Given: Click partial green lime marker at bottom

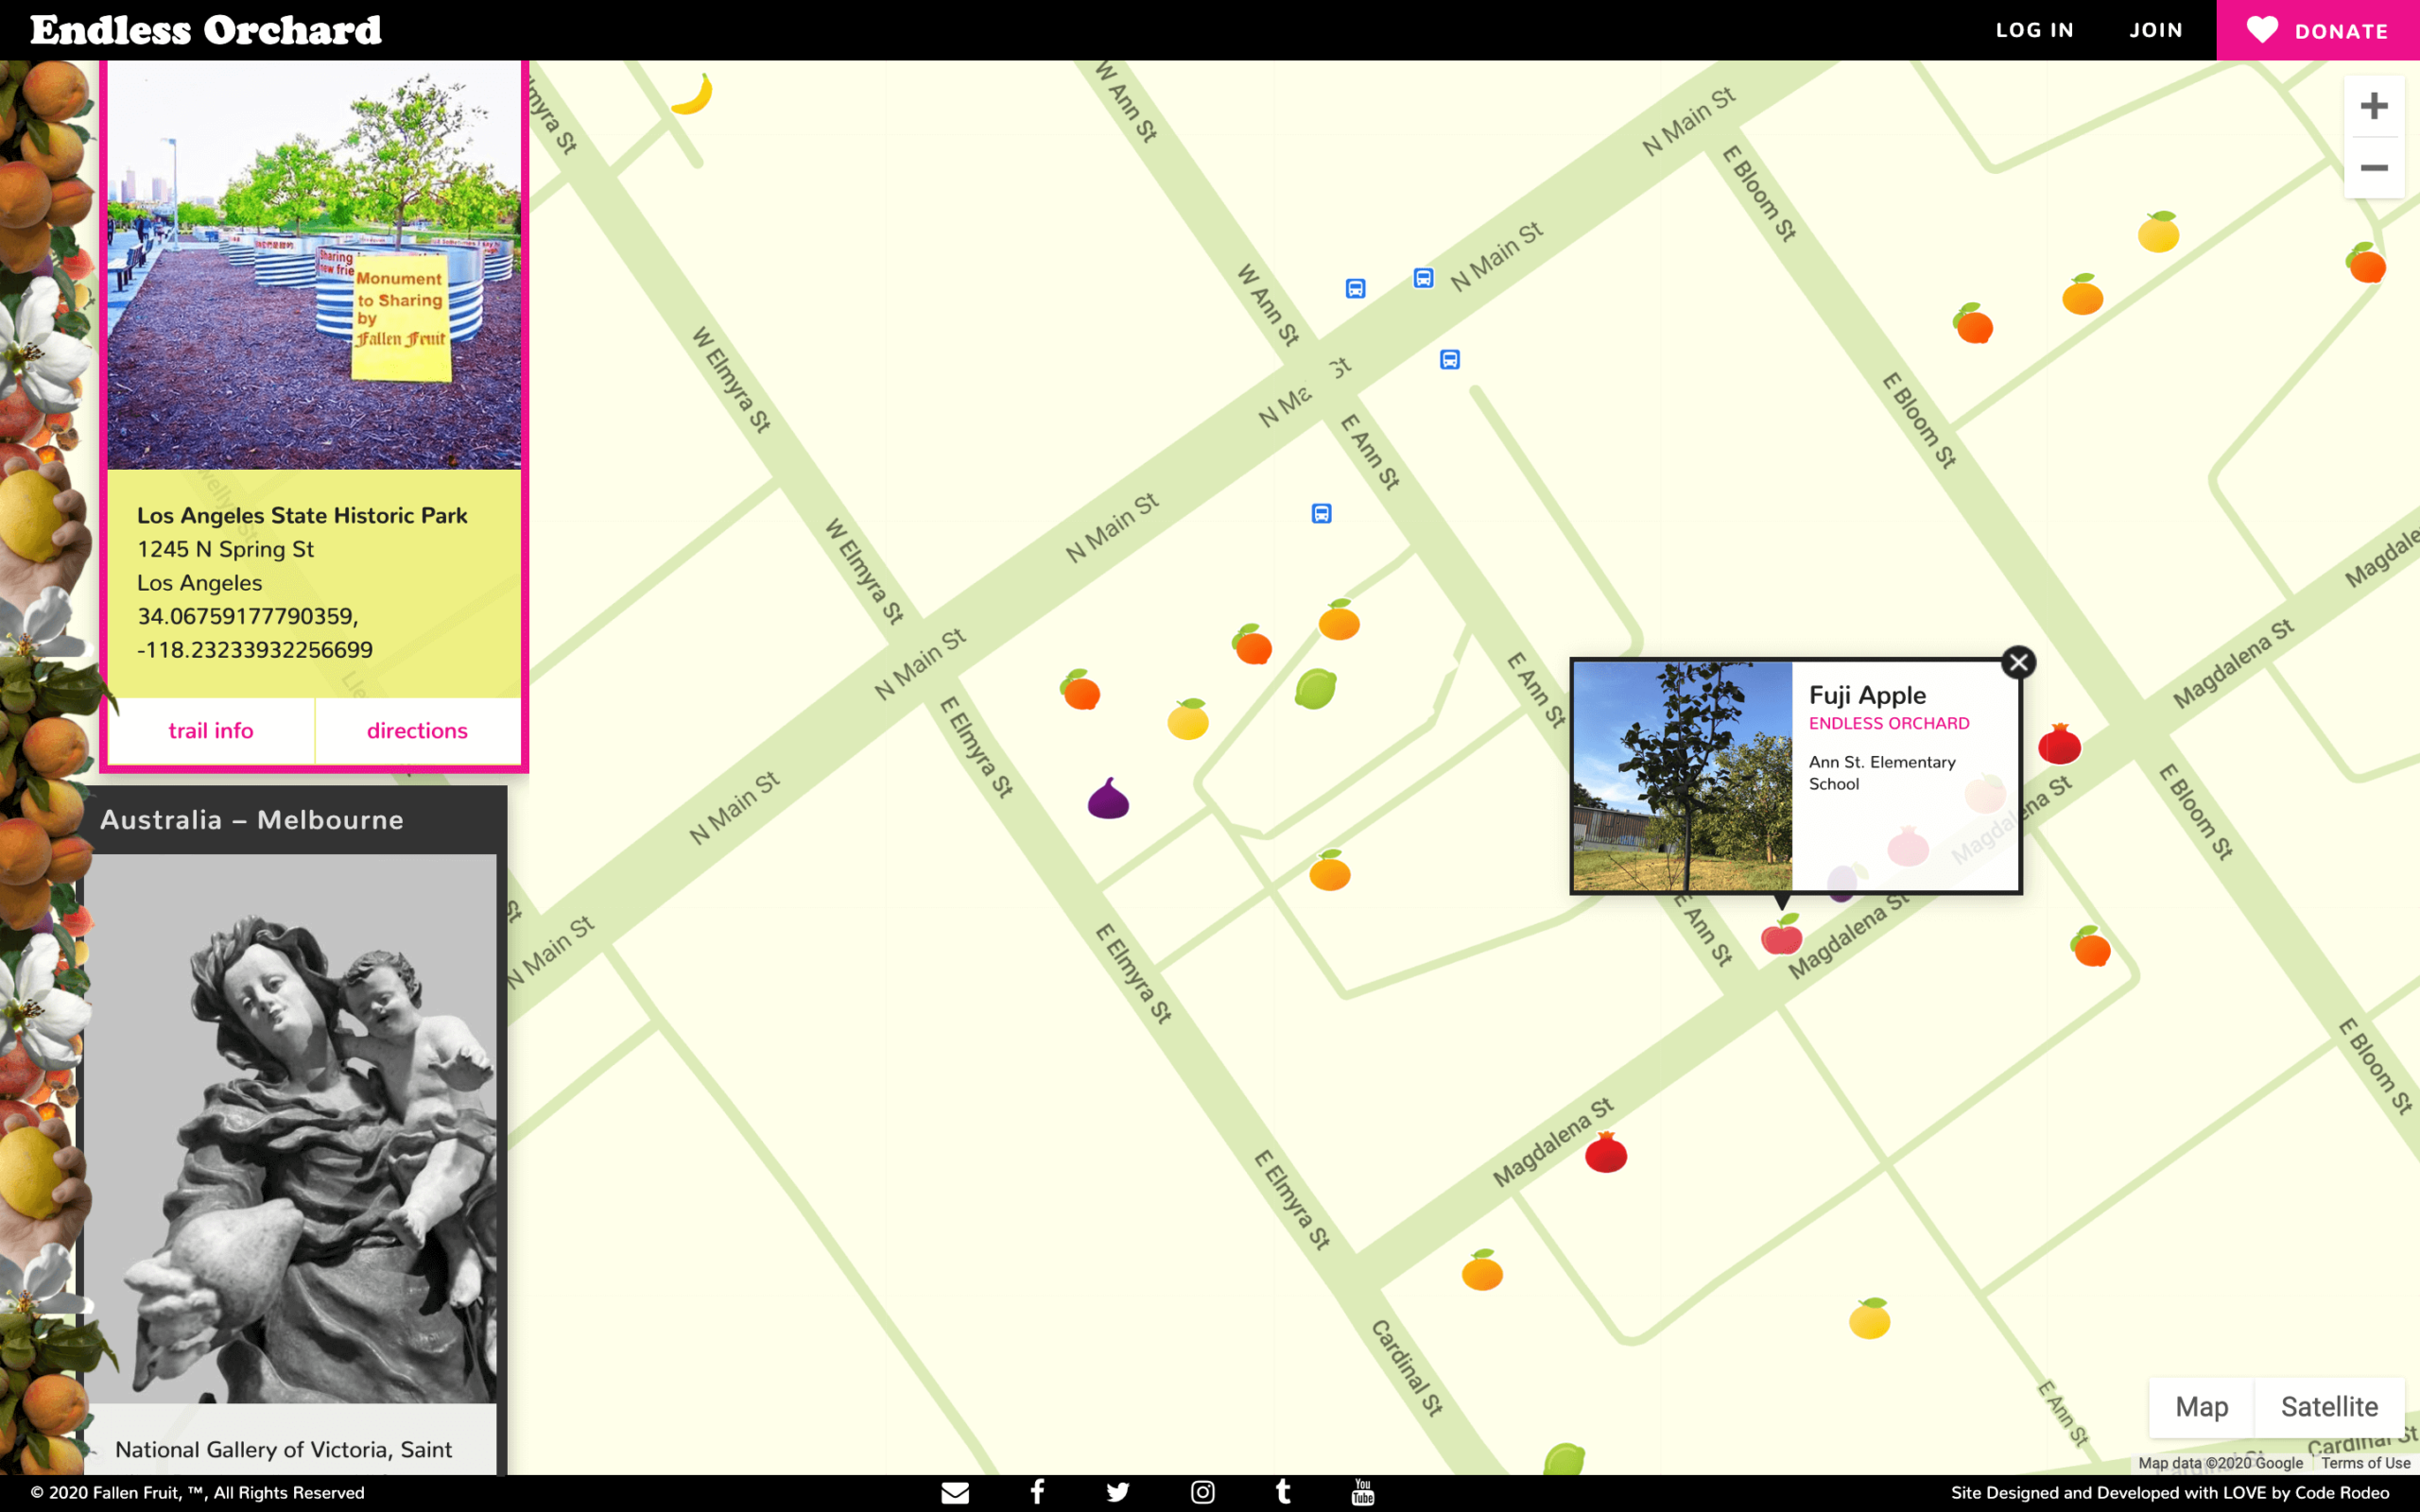Looking at the screenshot, I should coord(1564,1459).
